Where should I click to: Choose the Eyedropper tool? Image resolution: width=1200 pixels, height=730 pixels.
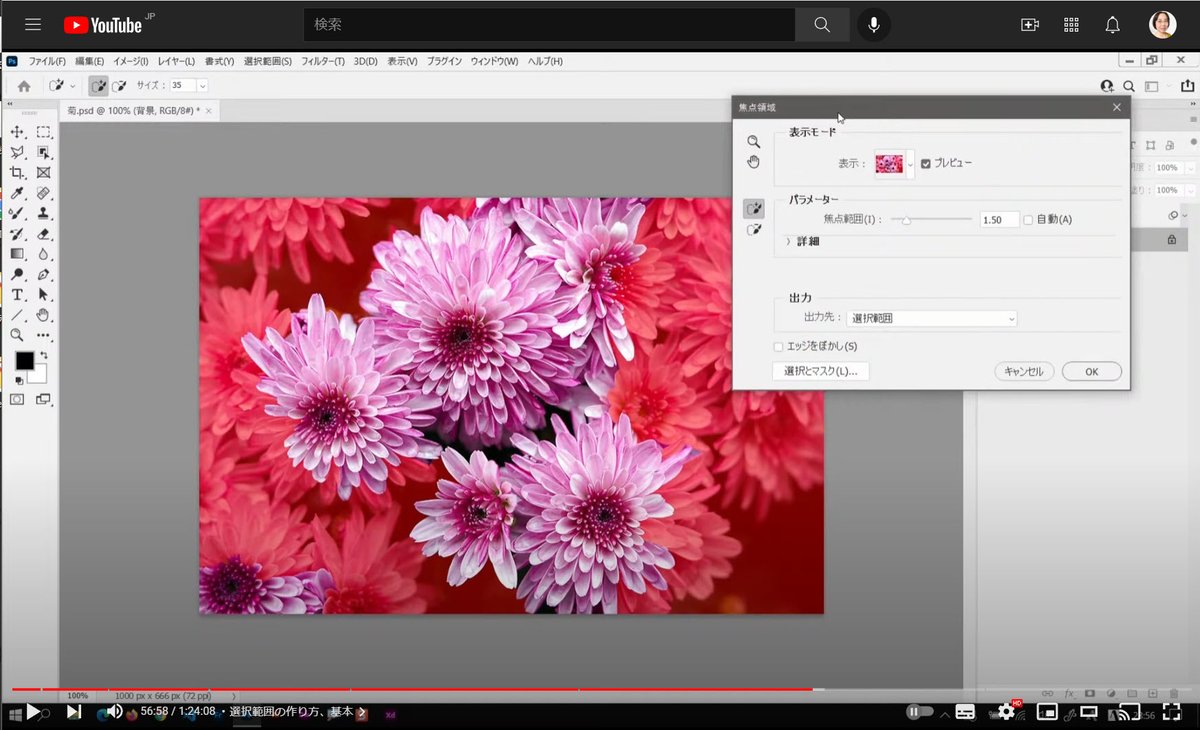tap(17, 193)
